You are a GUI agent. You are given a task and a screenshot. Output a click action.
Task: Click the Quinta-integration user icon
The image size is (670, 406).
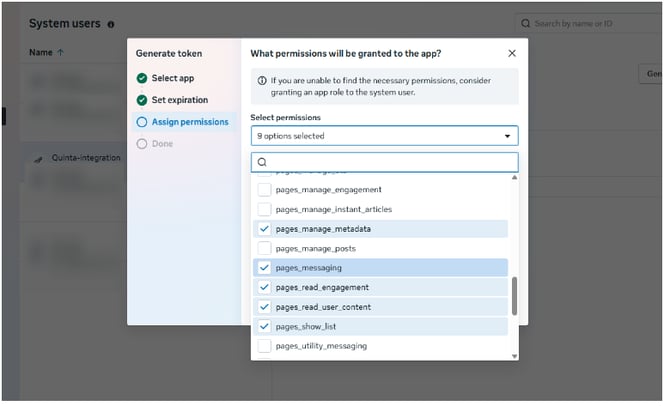pos(39,160)
